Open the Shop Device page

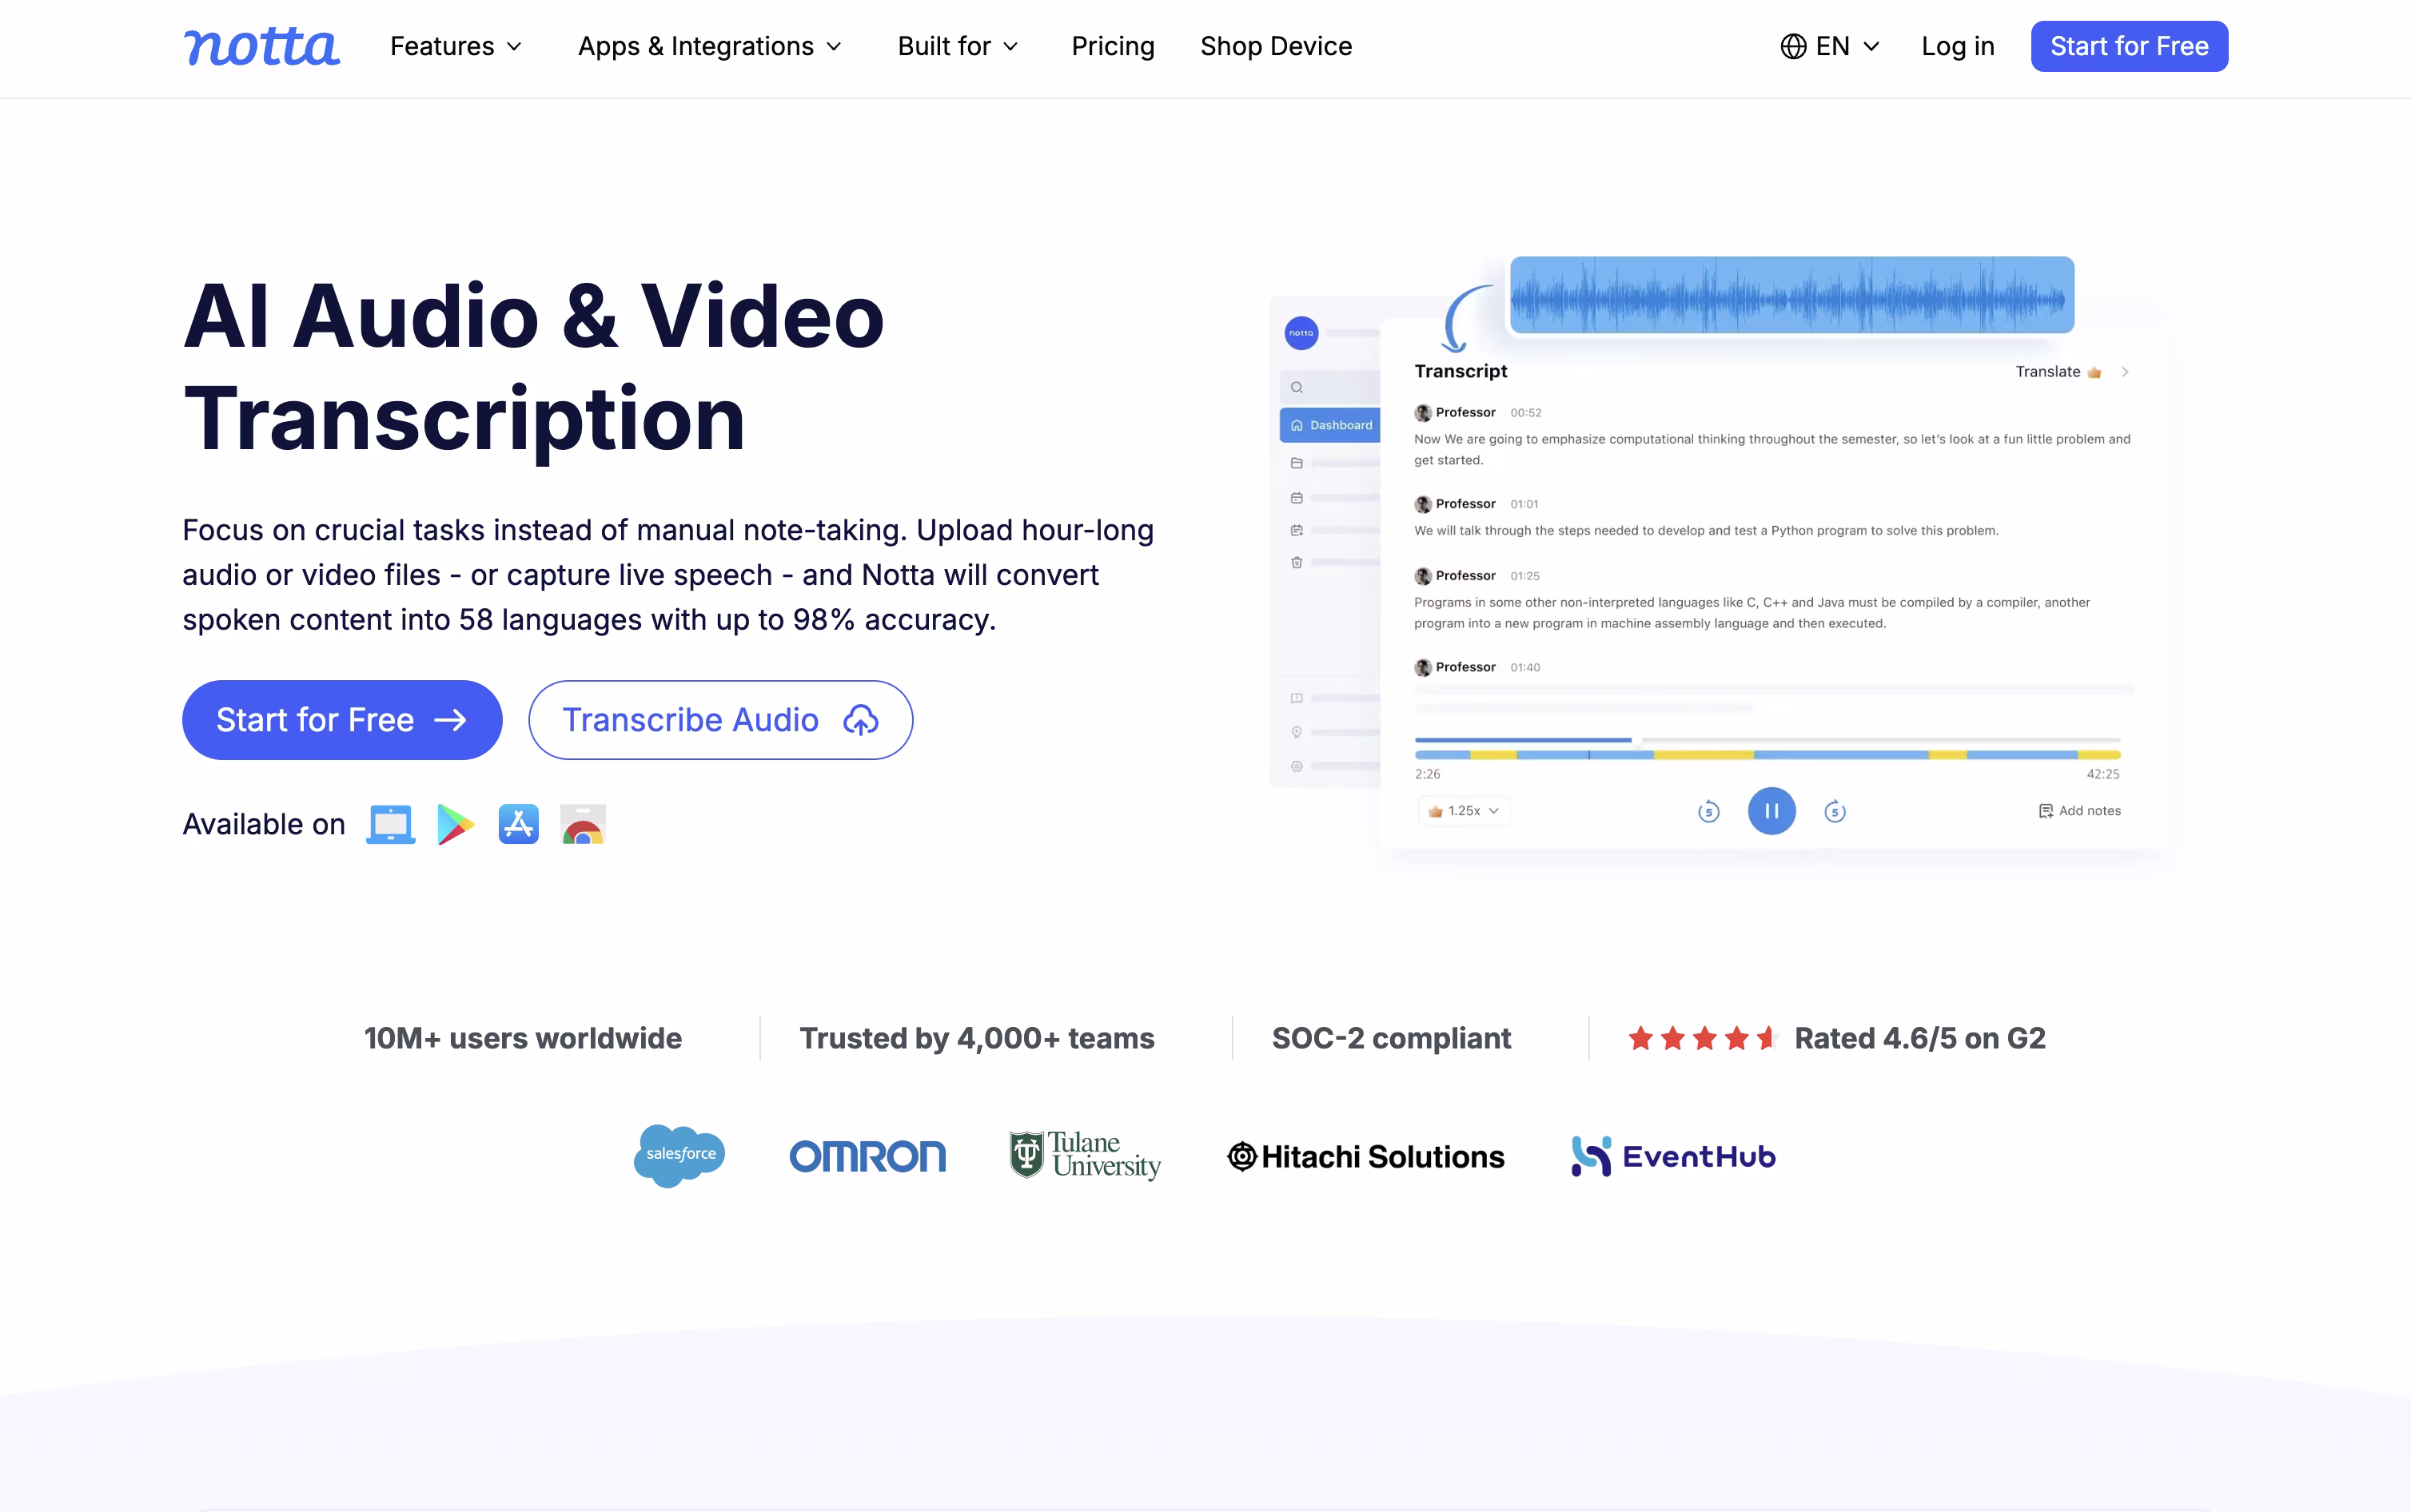coord(1275,46)
